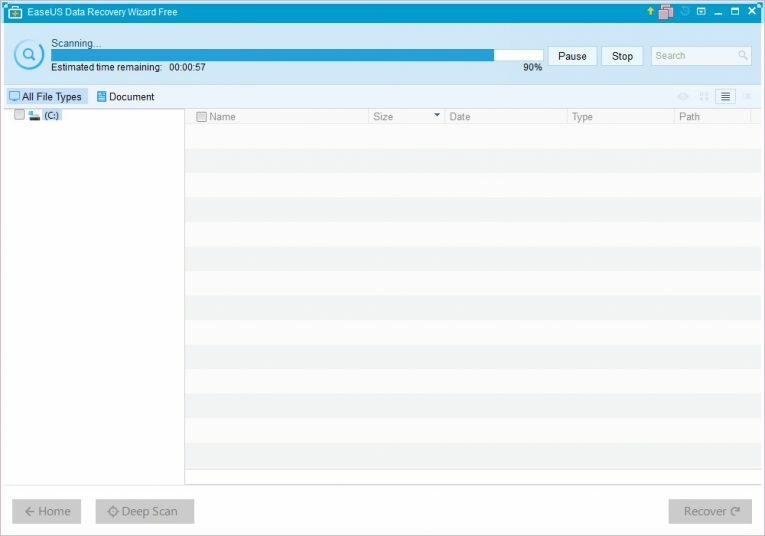Click the preview eye icon
Viewport: 765px width, 536px height.
tap(683, 97)
